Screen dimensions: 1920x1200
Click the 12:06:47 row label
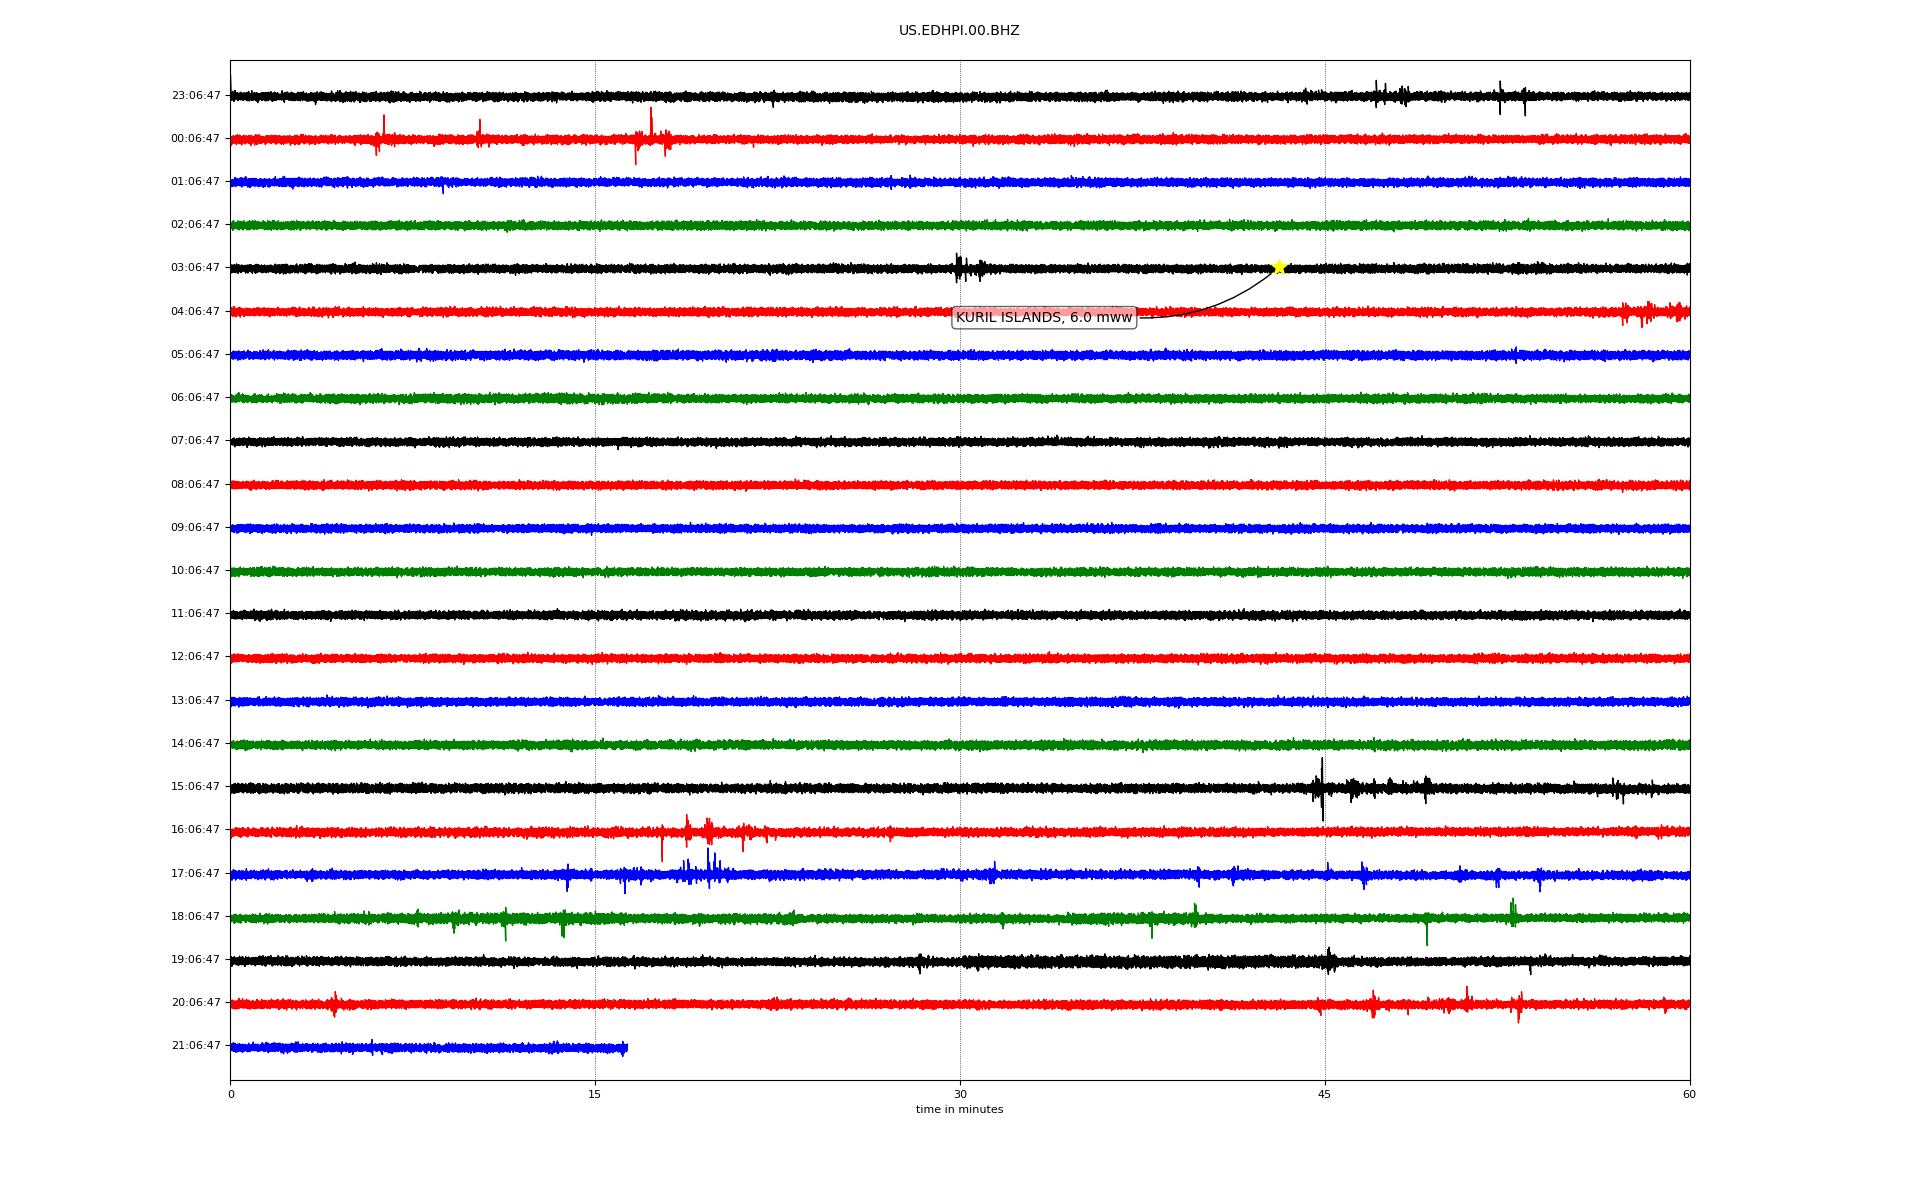point(196,657)
